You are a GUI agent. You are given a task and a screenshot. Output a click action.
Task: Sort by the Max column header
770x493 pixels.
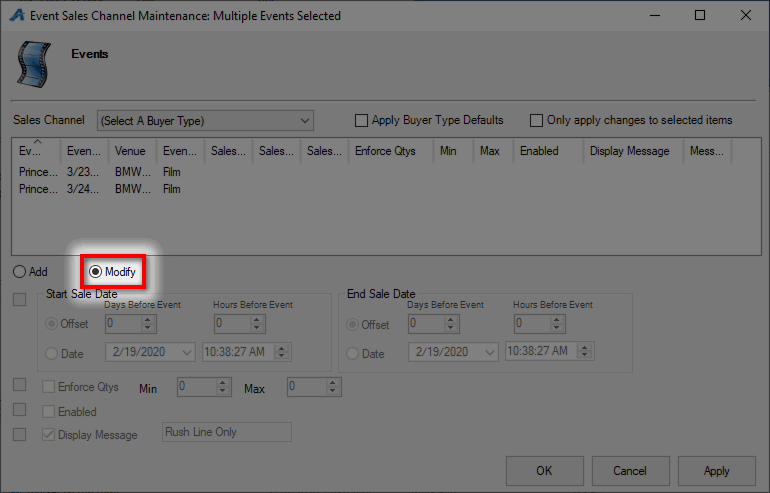pos(493,151)
